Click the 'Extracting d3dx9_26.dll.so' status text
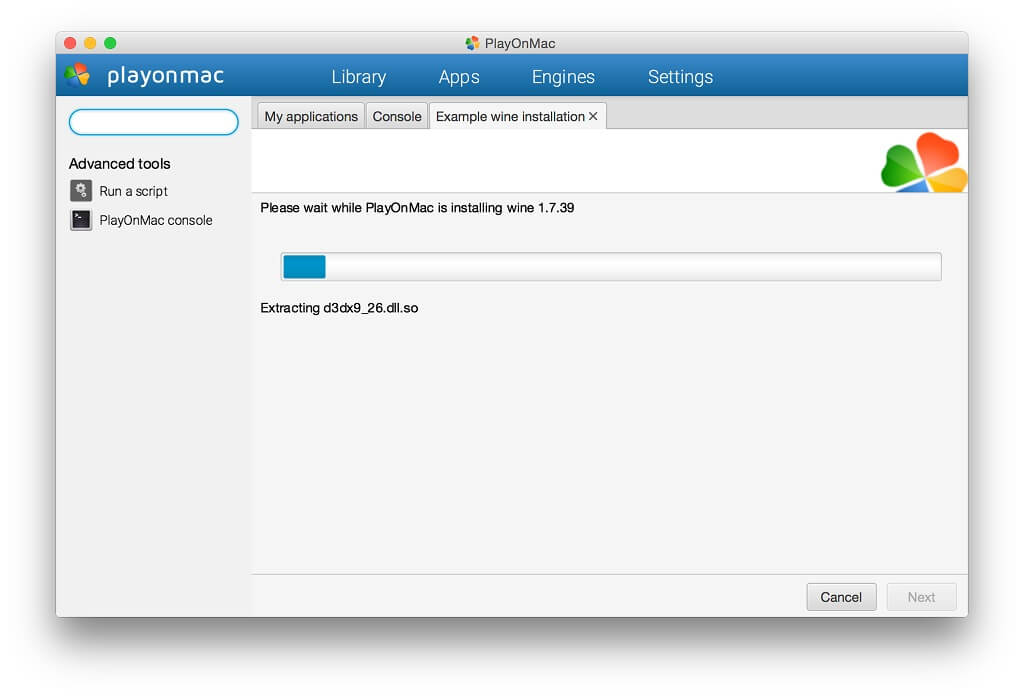 [339, 308]
